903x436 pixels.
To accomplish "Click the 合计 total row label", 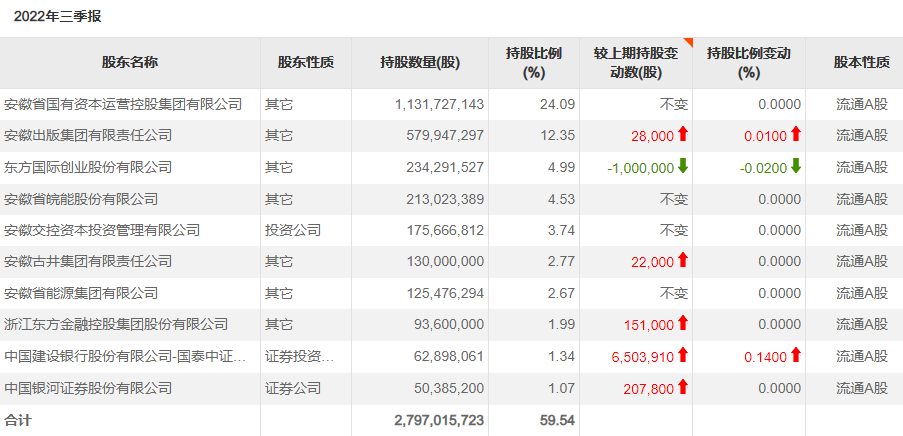I will pos(18,420).
